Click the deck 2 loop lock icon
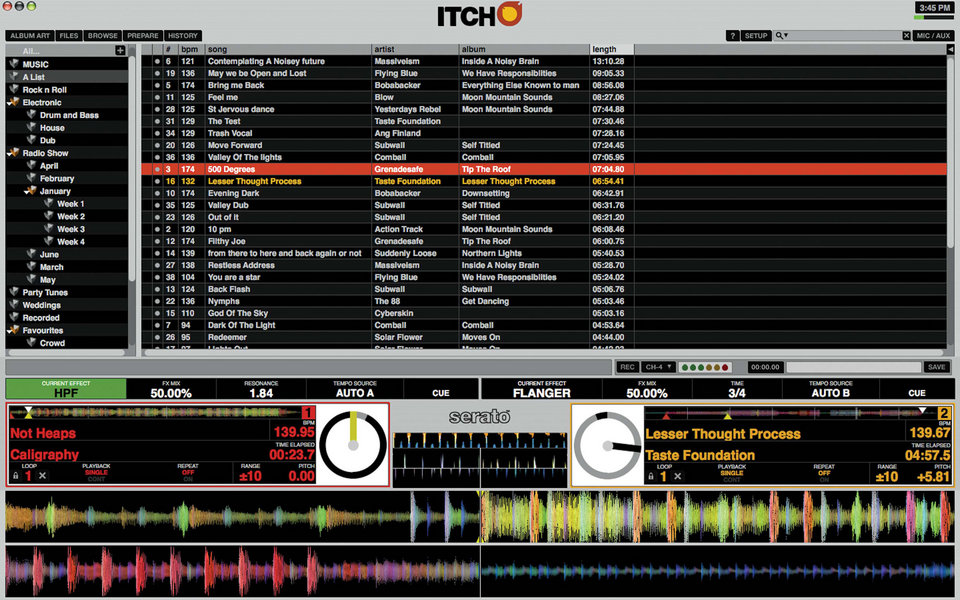Screen dimensions: 960x600 (x=651, y=476)
